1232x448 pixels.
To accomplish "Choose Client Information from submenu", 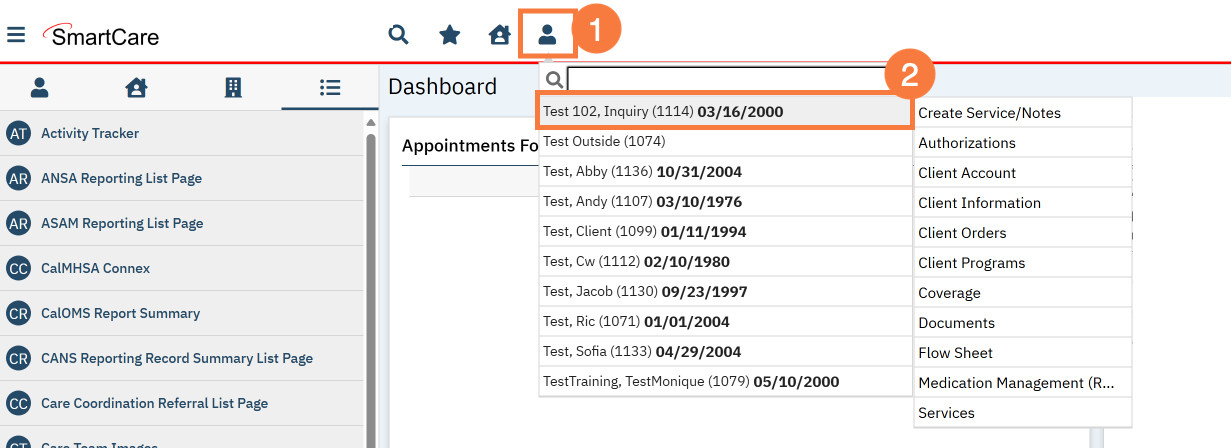I will click(x=979, y=203).
